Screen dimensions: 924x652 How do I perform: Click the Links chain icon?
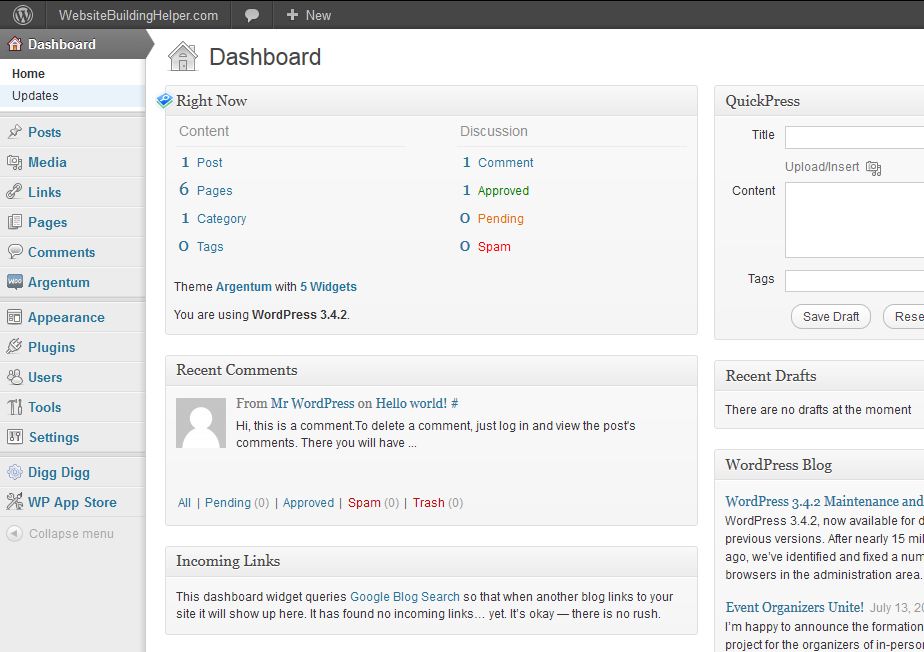tap(15, 192)
